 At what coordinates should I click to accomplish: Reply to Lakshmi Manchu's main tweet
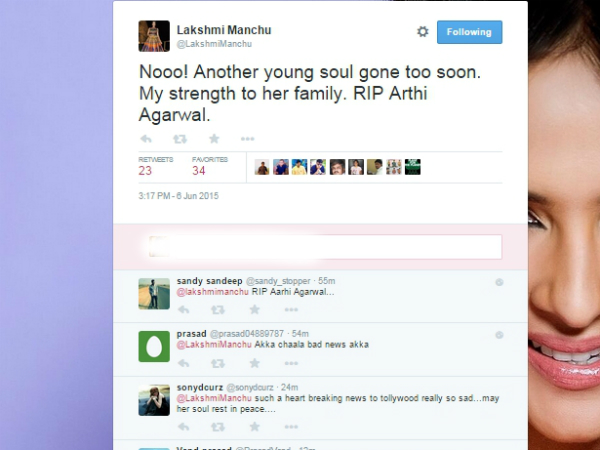click(x=146, y=139)
